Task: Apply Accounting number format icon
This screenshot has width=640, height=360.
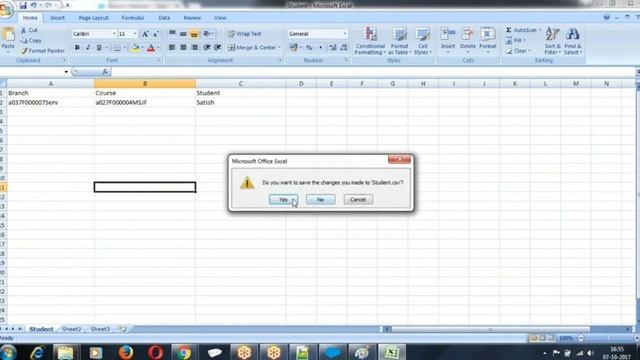Action: coord(293,48)
